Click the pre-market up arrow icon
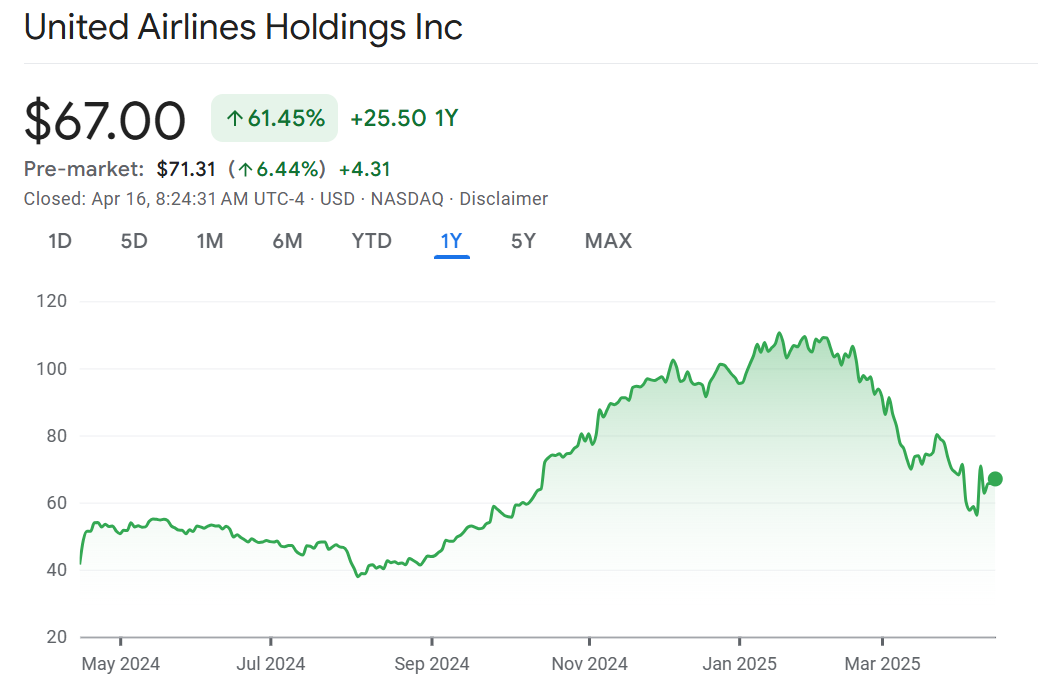This screenshot has width=1038, height=691. pos(244,169)
